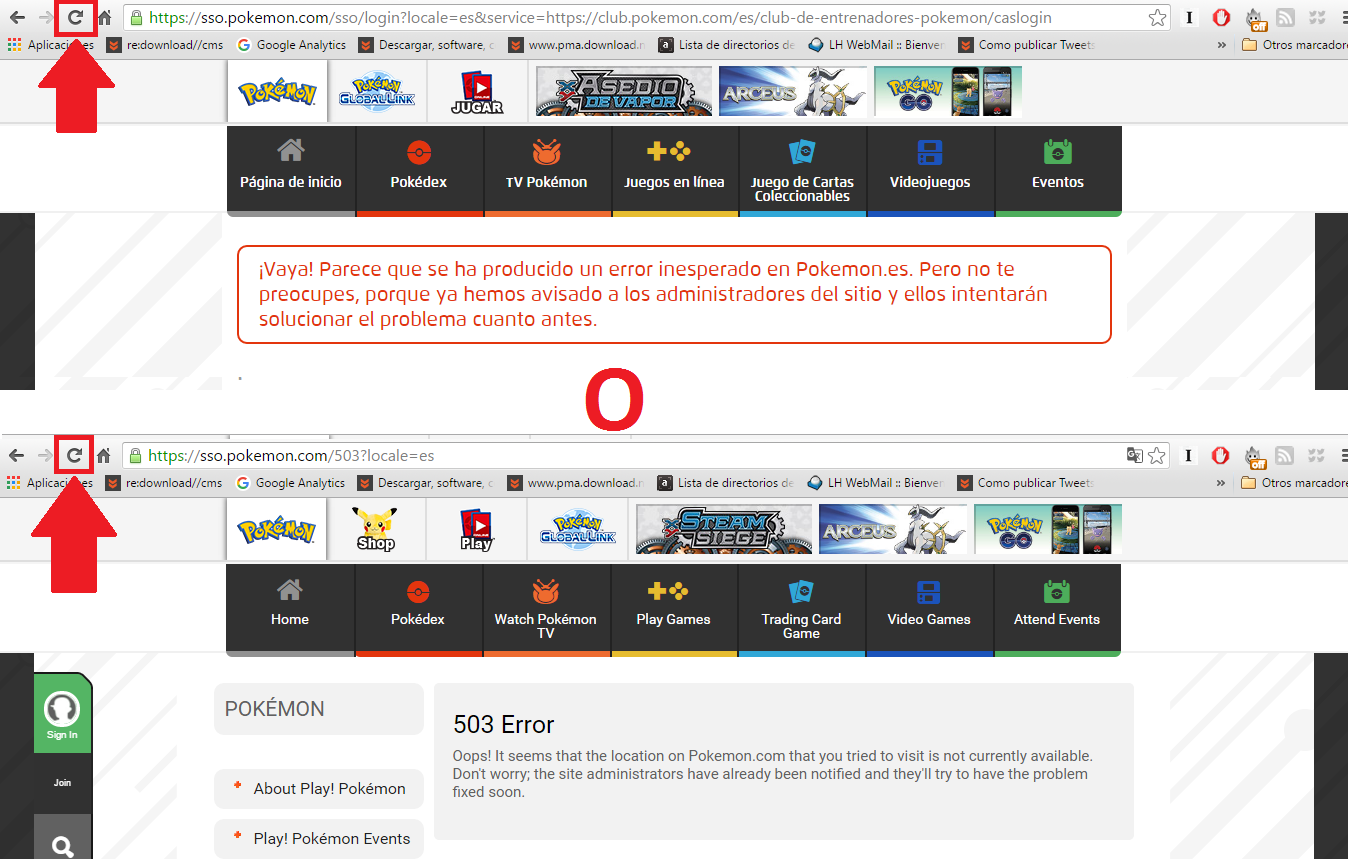The image size is (1348, 860).
Task: Open the Página de inicio nav tab
Action: coord(291,170)
